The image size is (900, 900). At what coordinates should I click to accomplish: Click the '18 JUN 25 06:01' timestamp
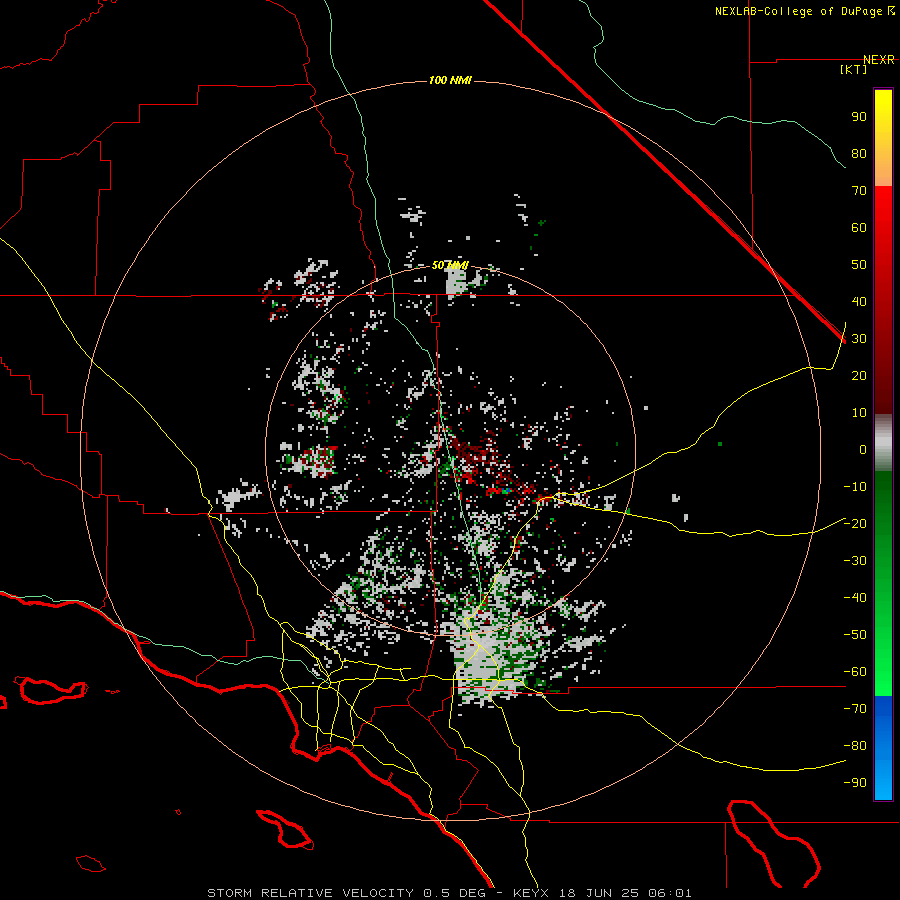click(x=626, y=893)
